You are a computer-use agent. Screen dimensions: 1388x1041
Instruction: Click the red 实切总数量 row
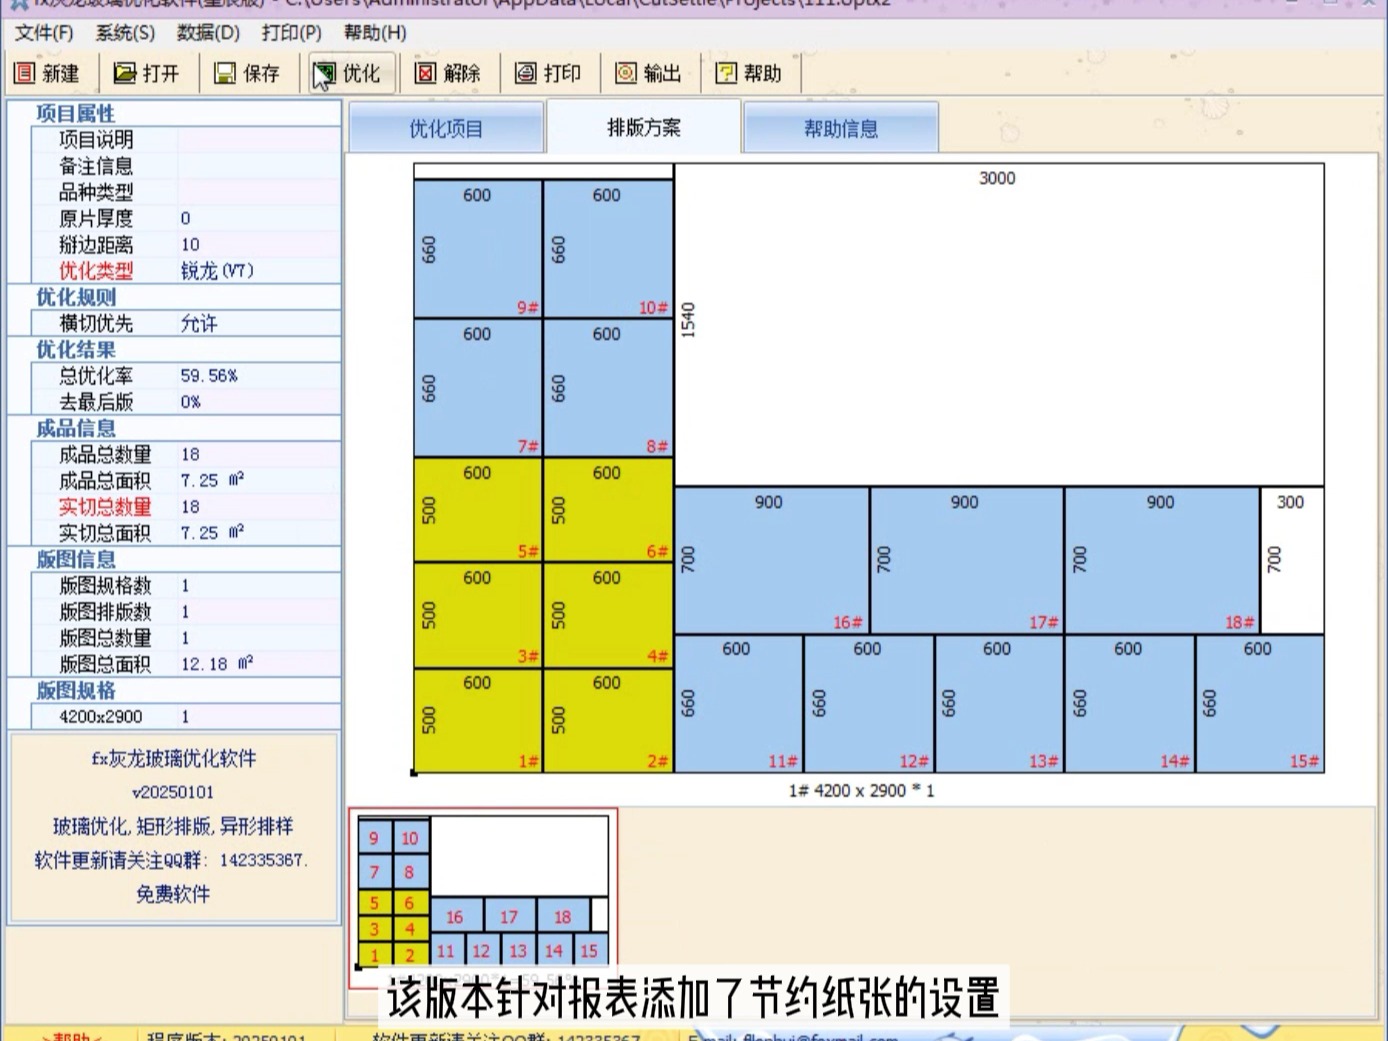click(186, 506)
